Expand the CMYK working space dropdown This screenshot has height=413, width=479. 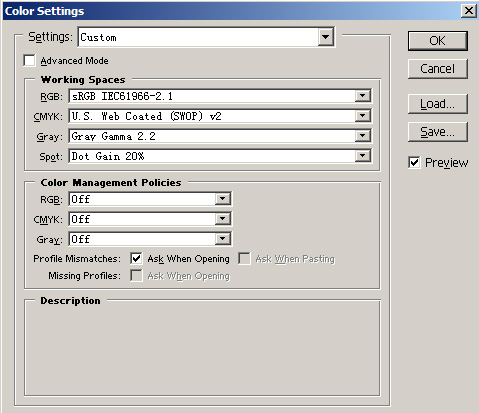362,116
